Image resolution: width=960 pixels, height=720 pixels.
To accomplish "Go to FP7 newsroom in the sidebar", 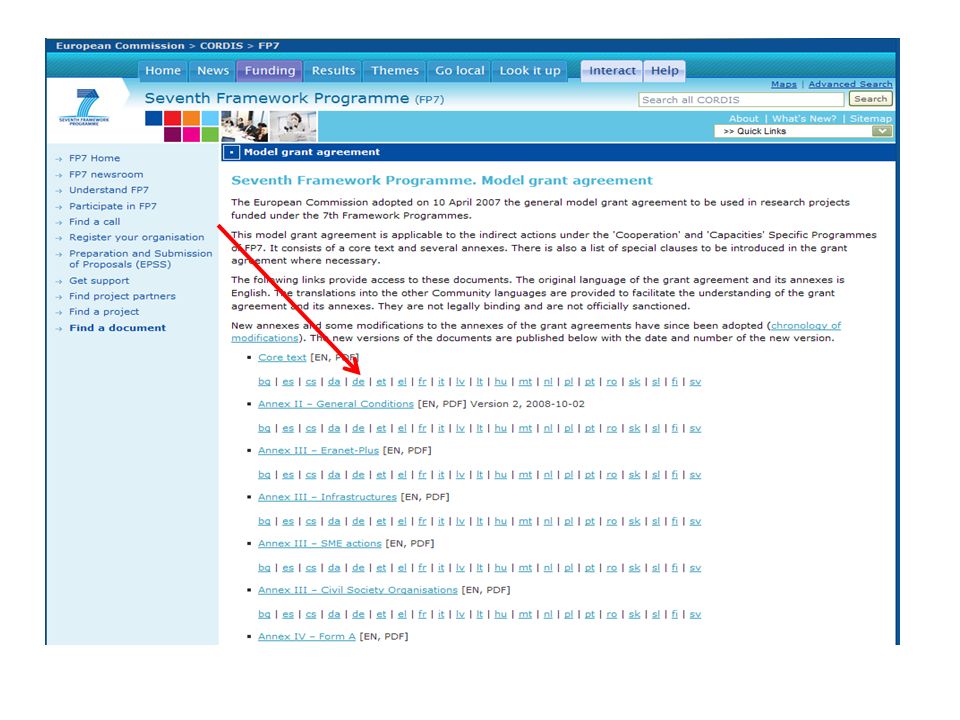I will point(106,174).
